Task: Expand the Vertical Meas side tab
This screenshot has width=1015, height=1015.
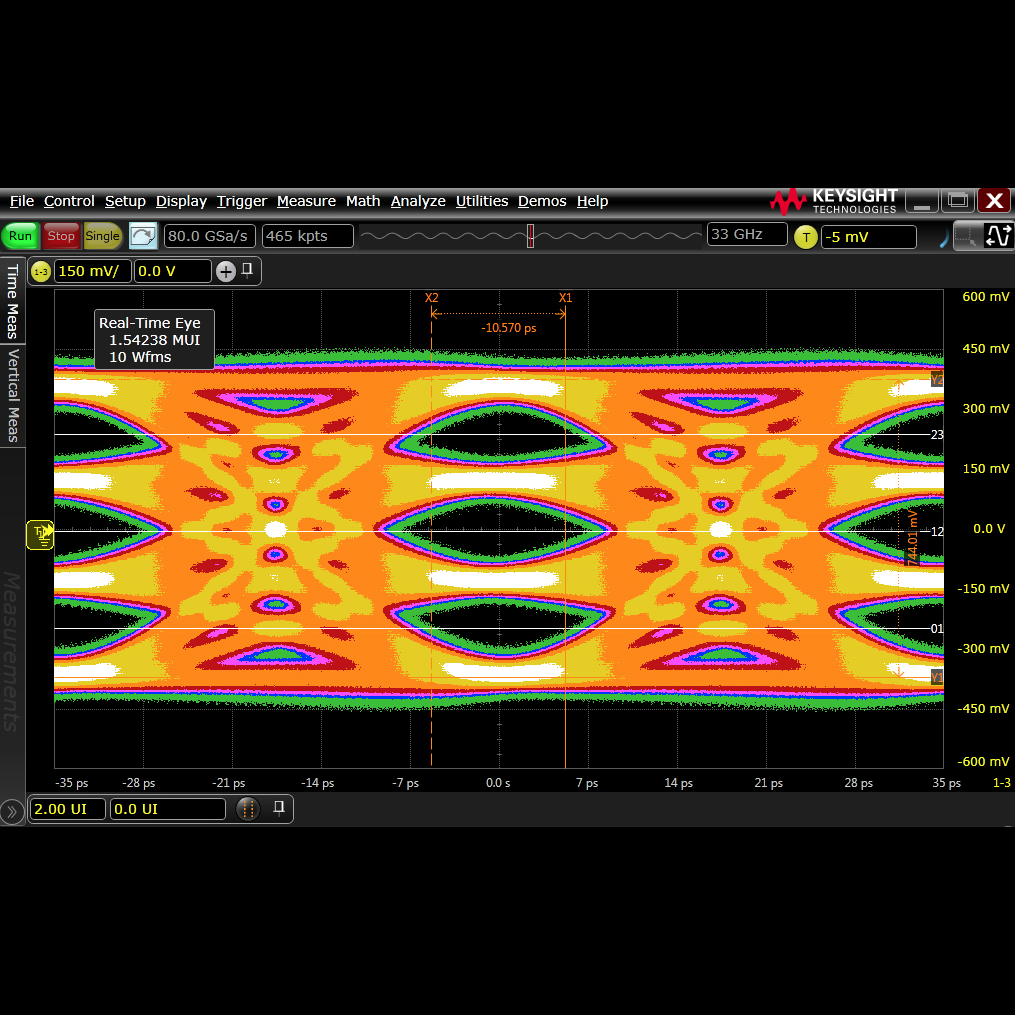Action: point(13,396)
